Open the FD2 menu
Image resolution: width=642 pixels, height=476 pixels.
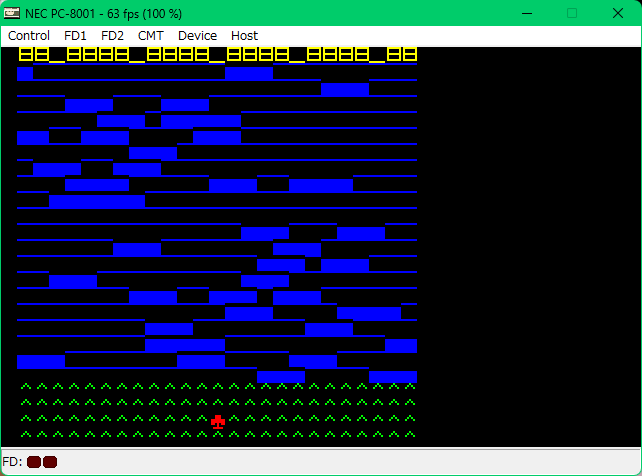112,36
